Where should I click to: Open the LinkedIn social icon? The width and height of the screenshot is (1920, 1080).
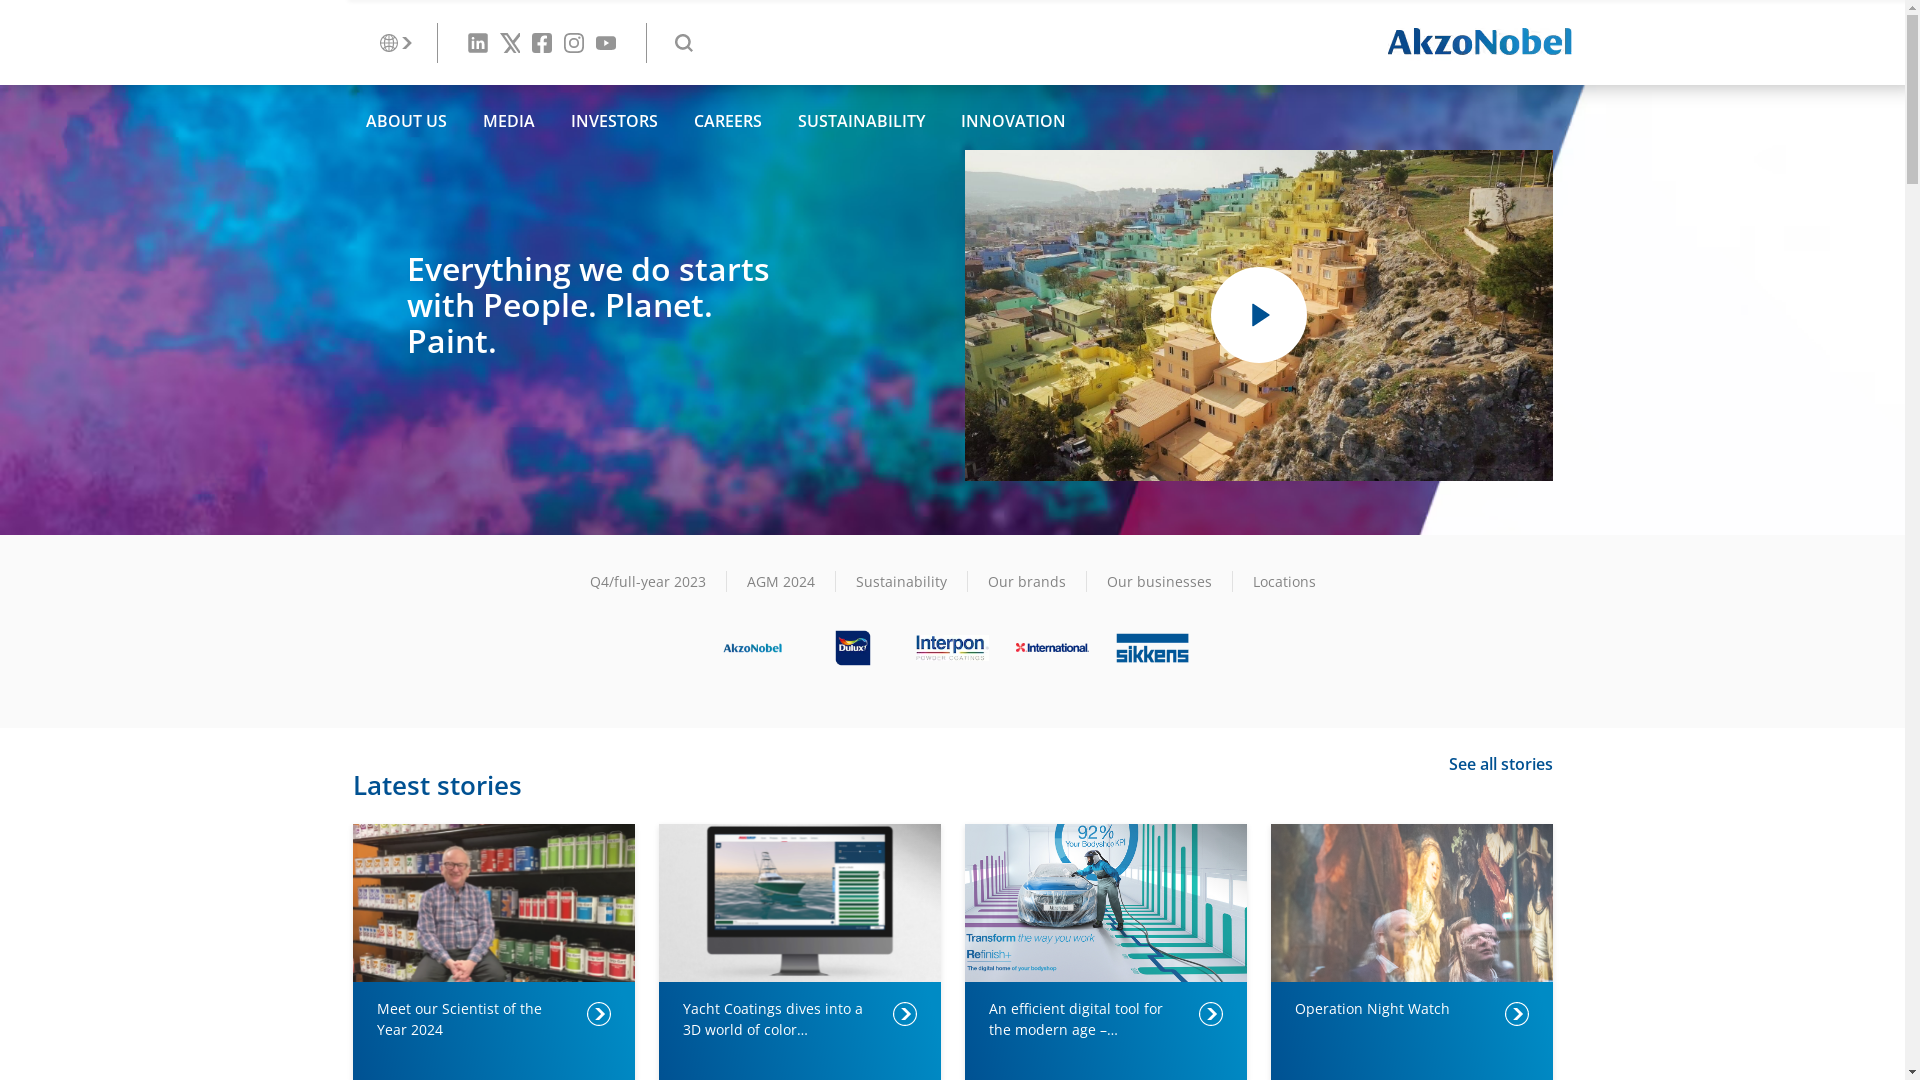(x=478, y=43)
